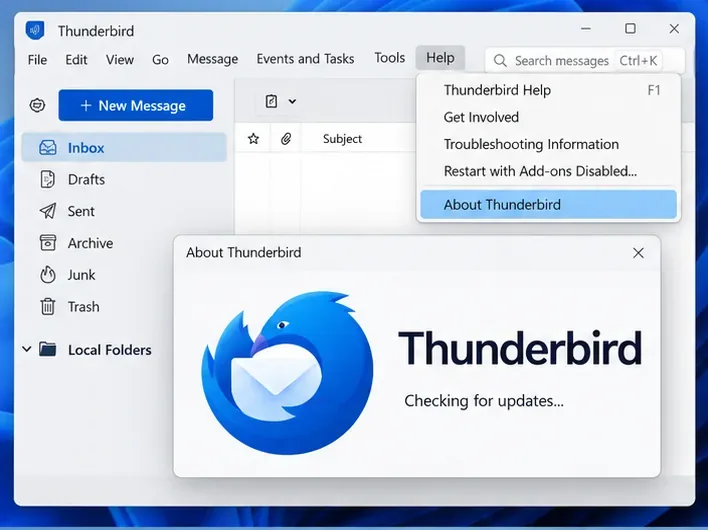Select Restart with Add-ons Disabled
The image size is (708, 530).
549,172
